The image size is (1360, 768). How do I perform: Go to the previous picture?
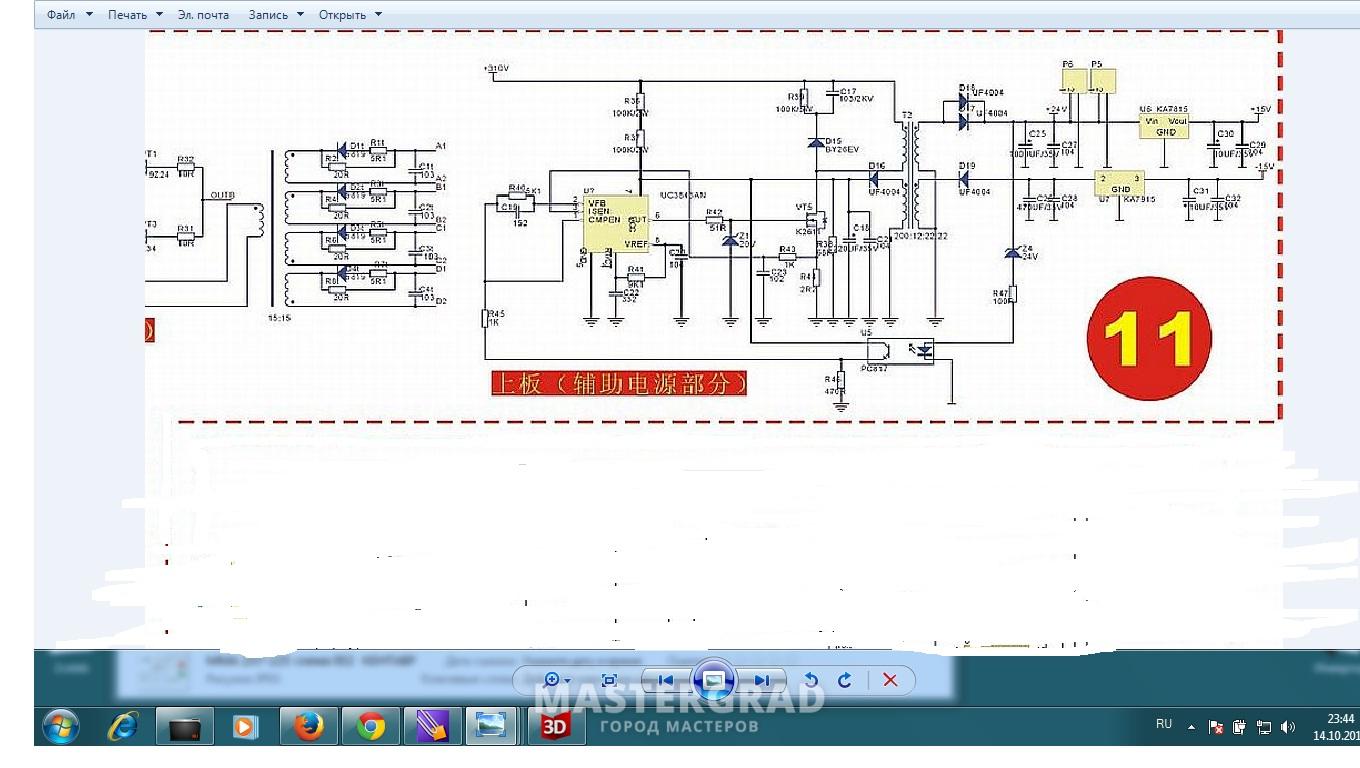665,681
